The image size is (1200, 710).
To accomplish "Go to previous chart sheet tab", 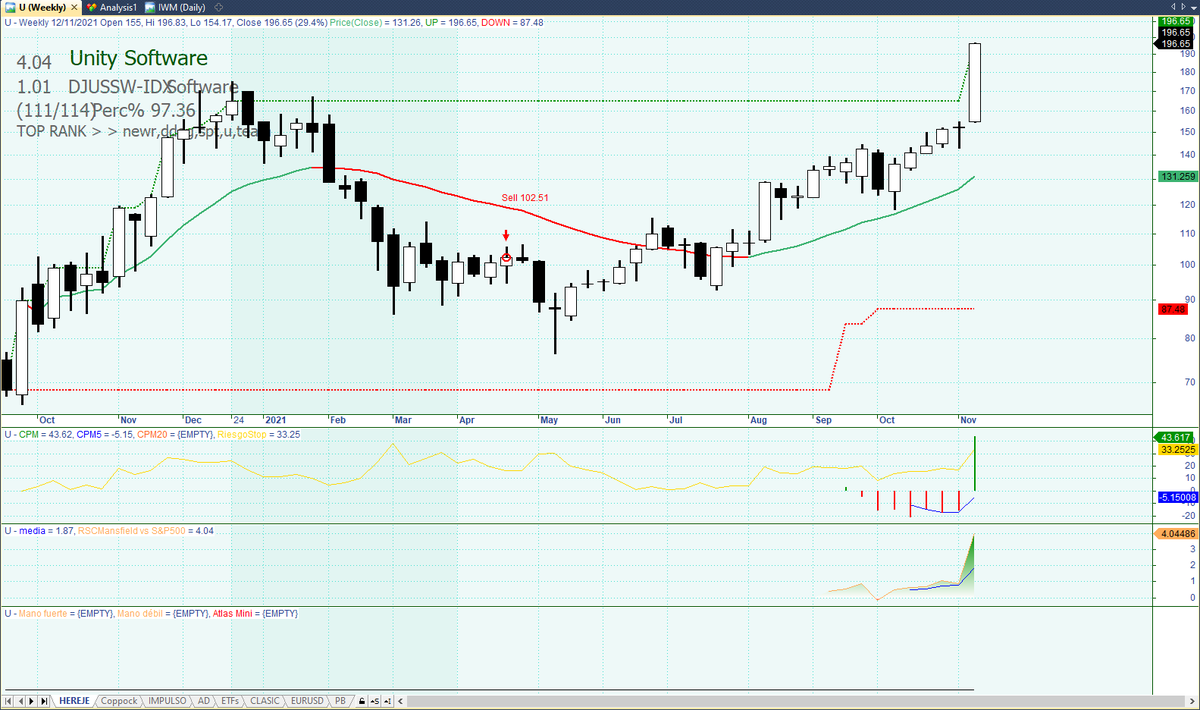I will tap(20, 700).
